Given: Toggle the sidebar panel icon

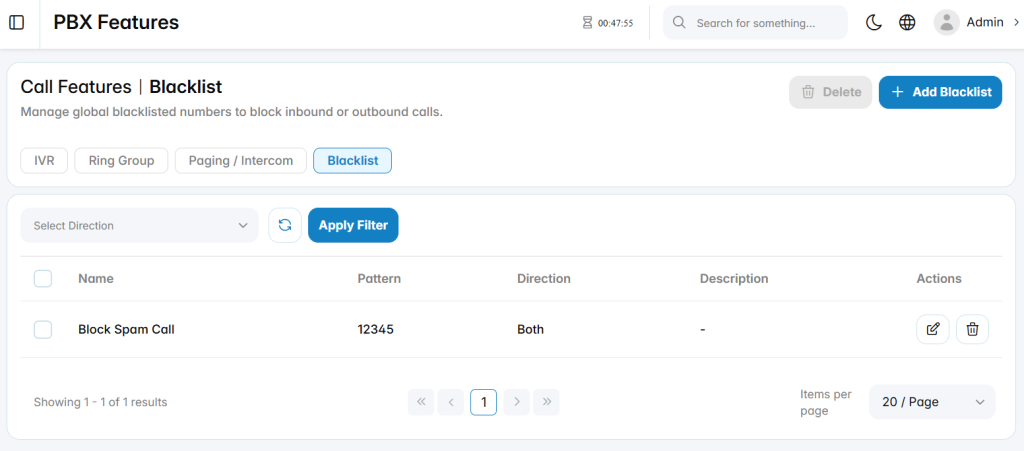Looking at the screenshot, I should 16,23.
